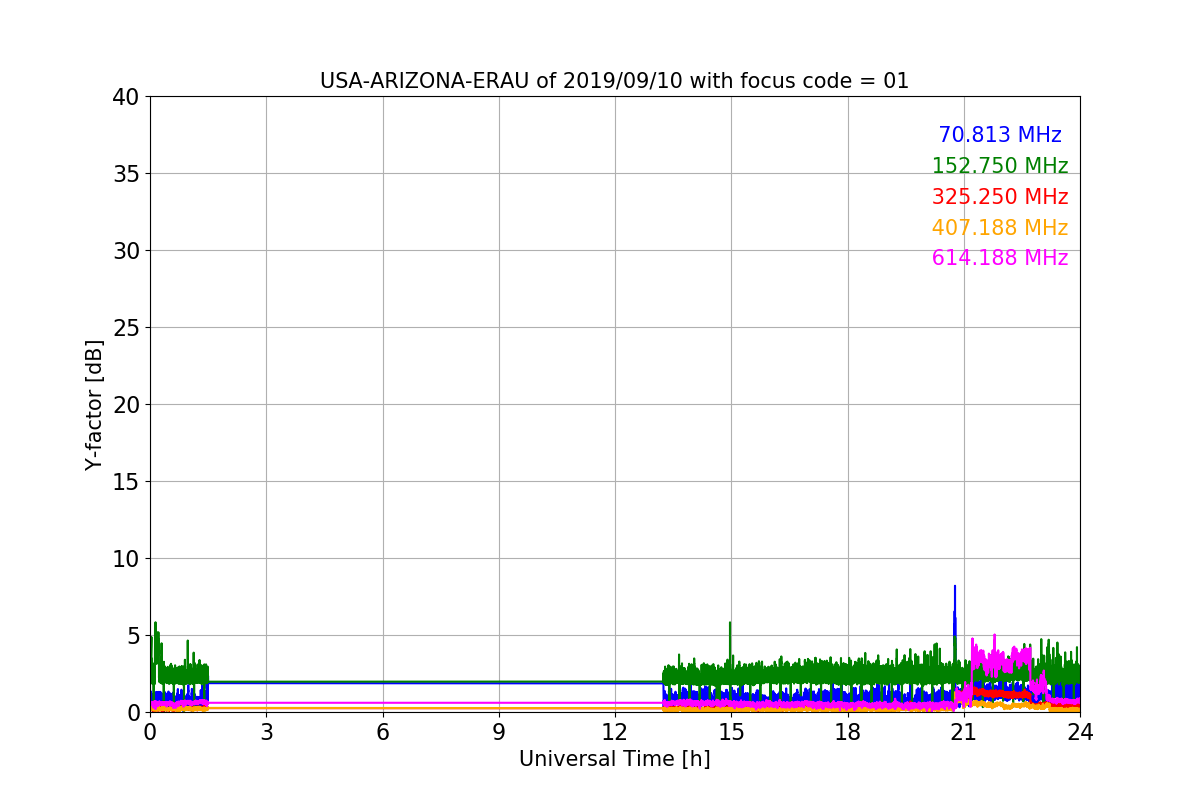The width and height of the screenshot is (1200, 800).
Task: Click the Y-factor [dB] axis label
Action: [94, 405]
